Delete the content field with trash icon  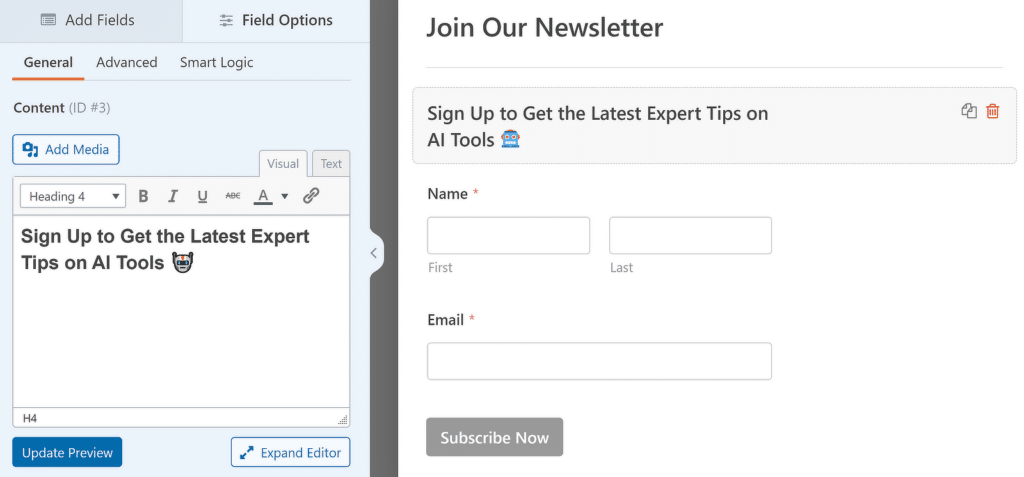(x=992, y=111)
